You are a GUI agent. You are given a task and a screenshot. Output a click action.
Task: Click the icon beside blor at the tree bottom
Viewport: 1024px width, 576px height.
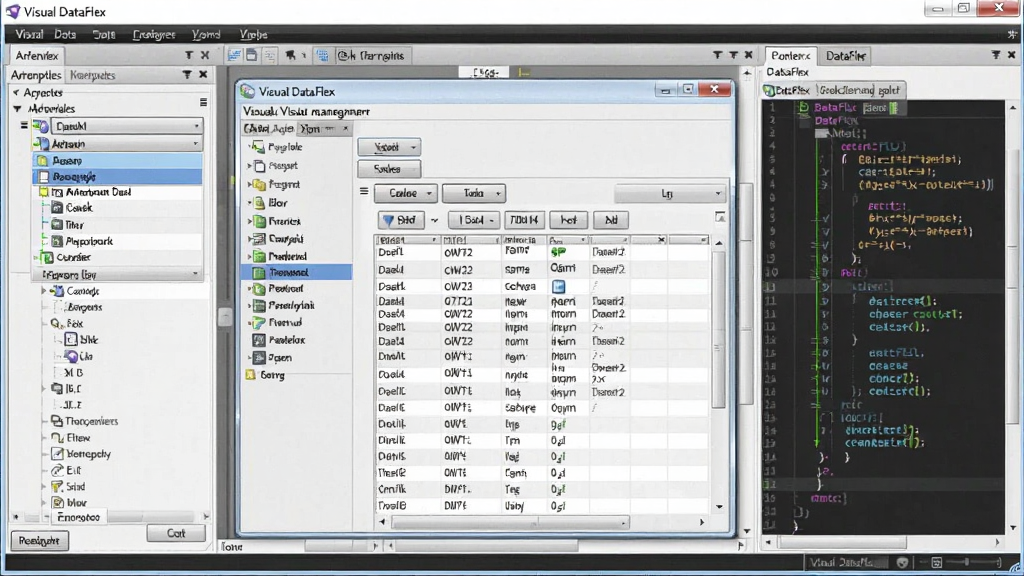tap(57, 503)
